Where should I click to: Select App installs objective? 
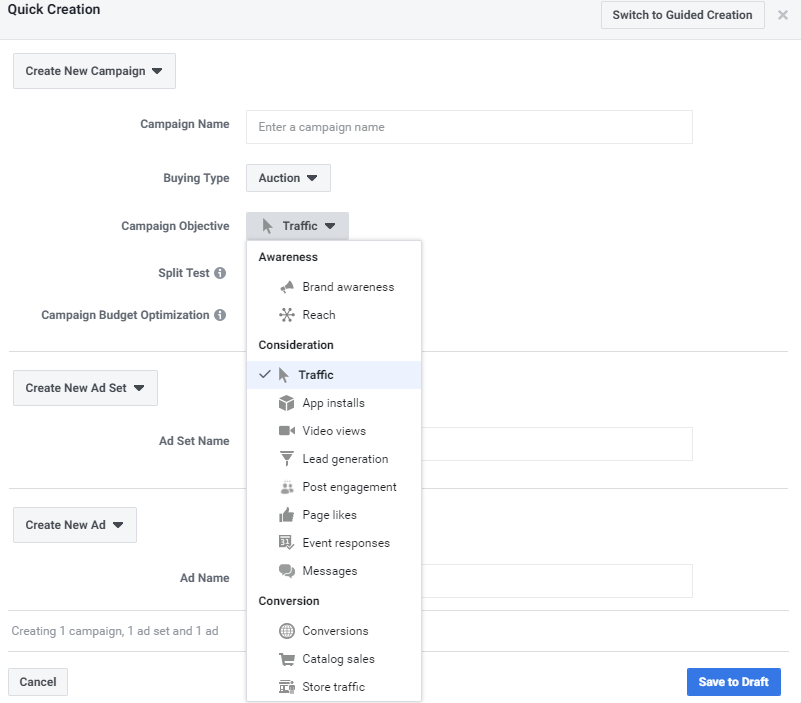point(334,403)
